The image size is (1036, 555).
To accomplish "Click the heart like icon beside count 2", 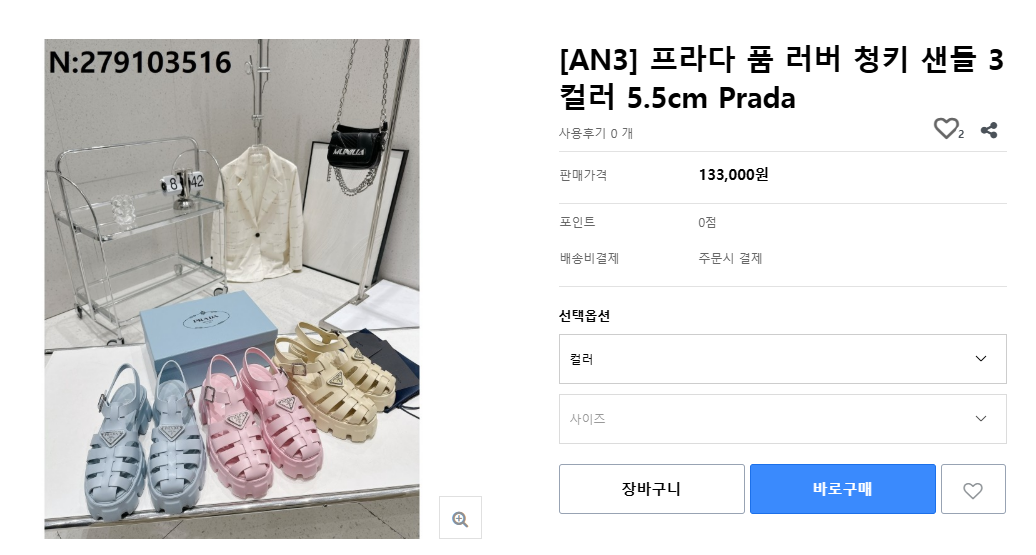I will (945, 129).
